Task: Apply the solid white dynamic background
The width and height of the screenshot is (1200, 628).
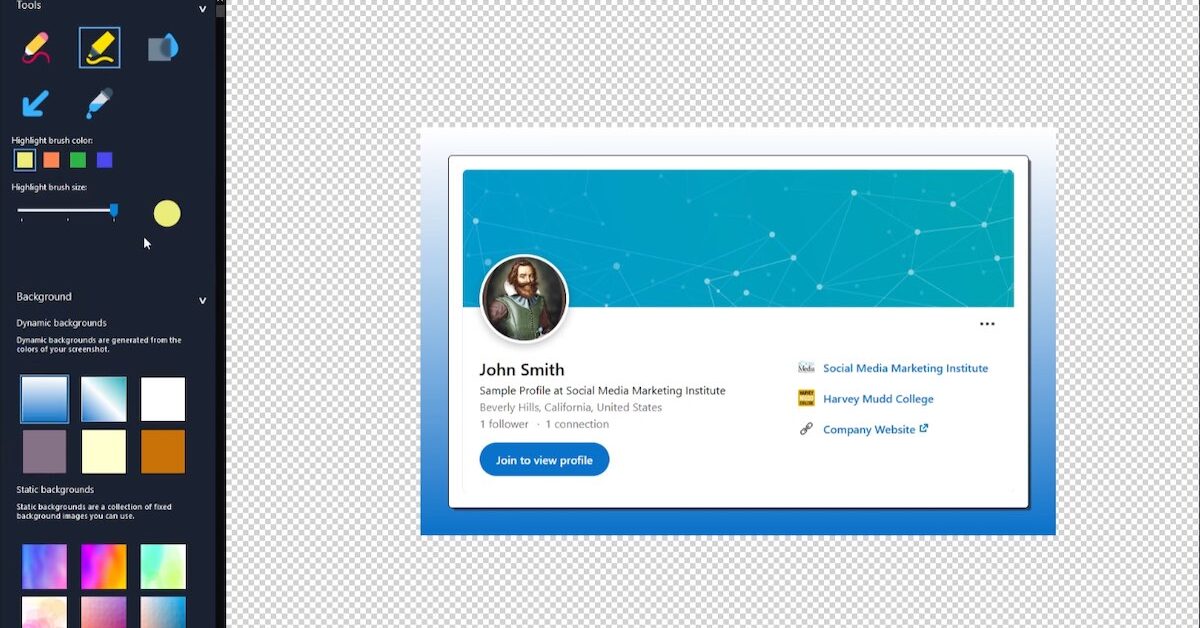Action: pos(163,399)
